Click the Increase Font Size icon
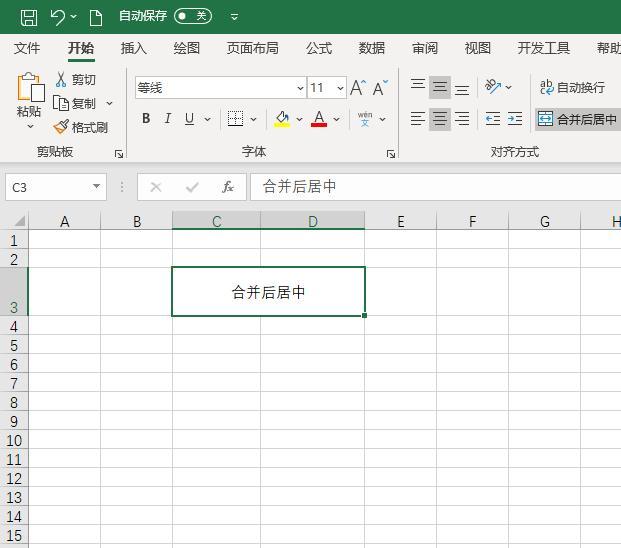This screenshot has width=621, height=548. point(357,88)
